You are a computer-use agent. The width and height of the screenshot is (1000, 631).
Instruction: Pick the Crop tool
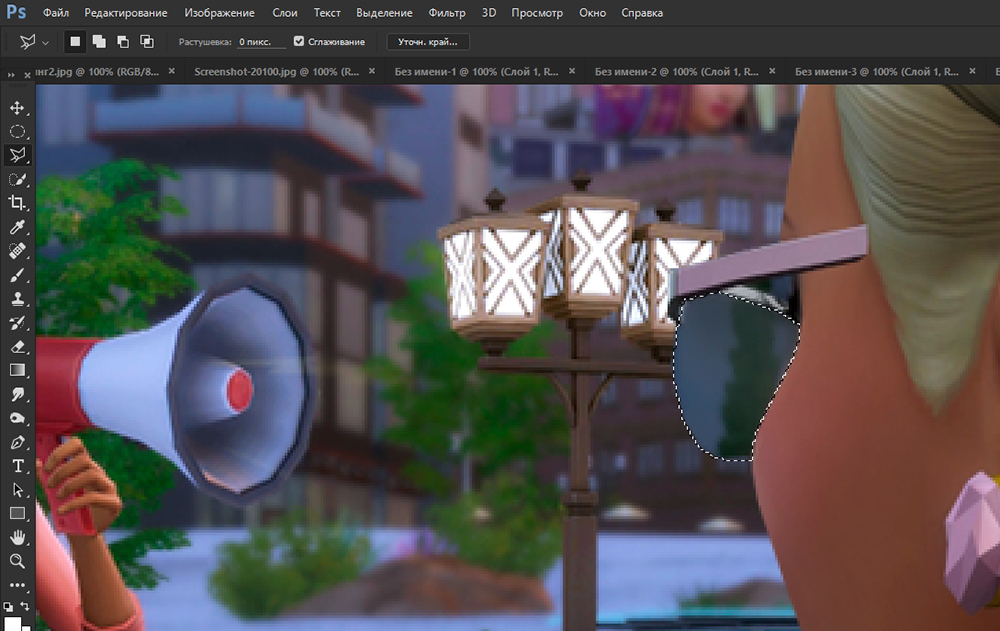(x=18, y=203)
